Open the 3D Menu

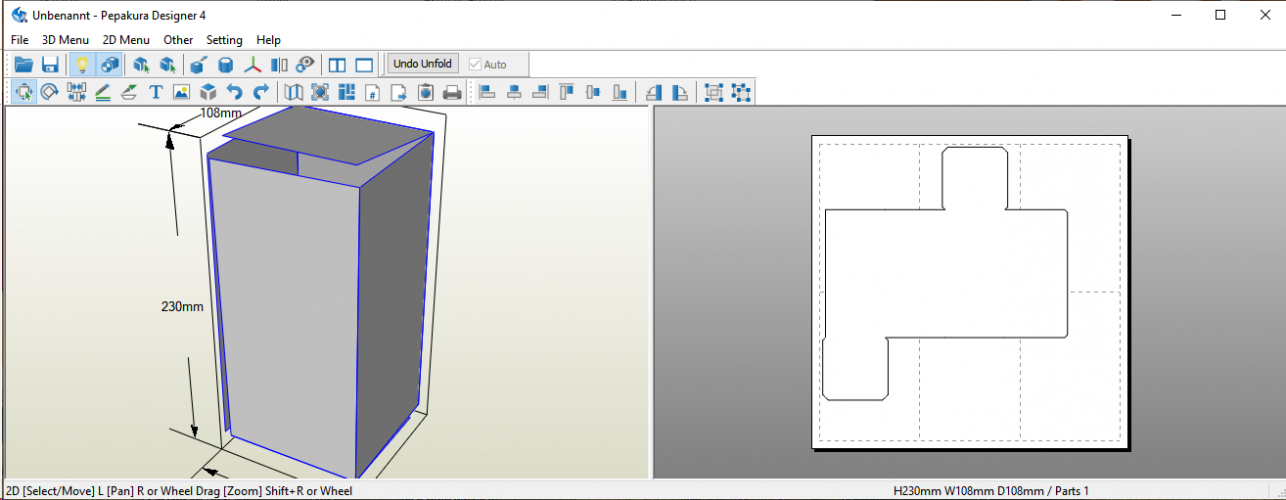pos(65,40)
